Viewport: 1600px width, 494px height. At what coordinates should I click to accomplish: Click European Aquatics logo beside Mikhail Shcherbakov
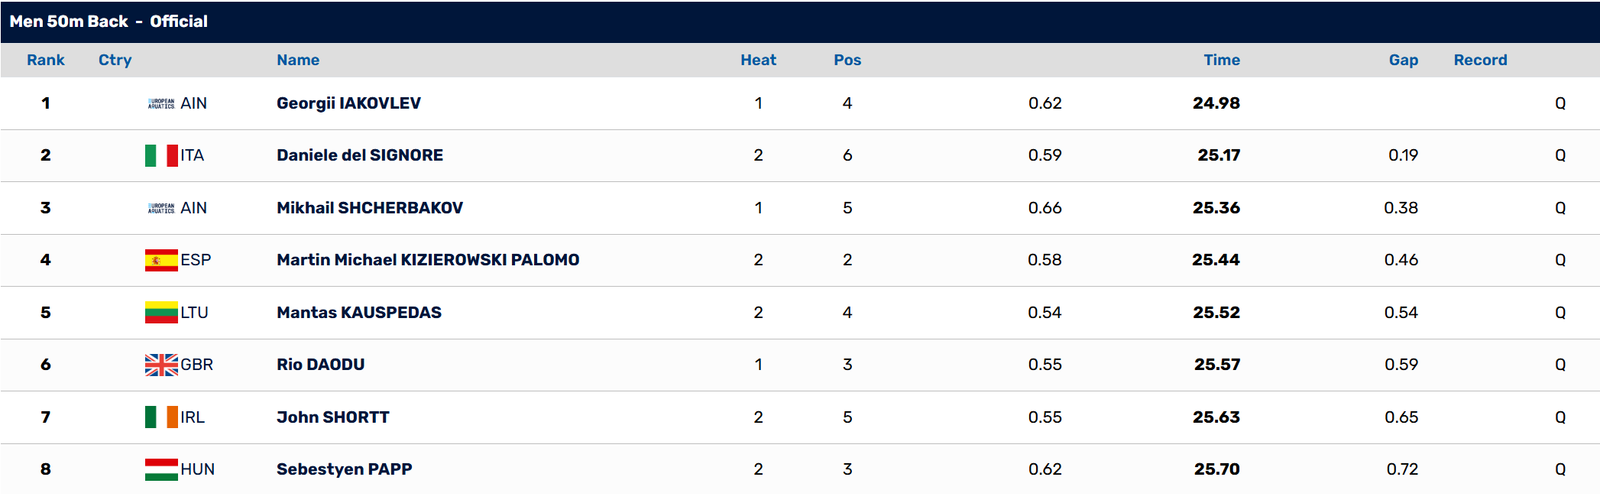161,208
